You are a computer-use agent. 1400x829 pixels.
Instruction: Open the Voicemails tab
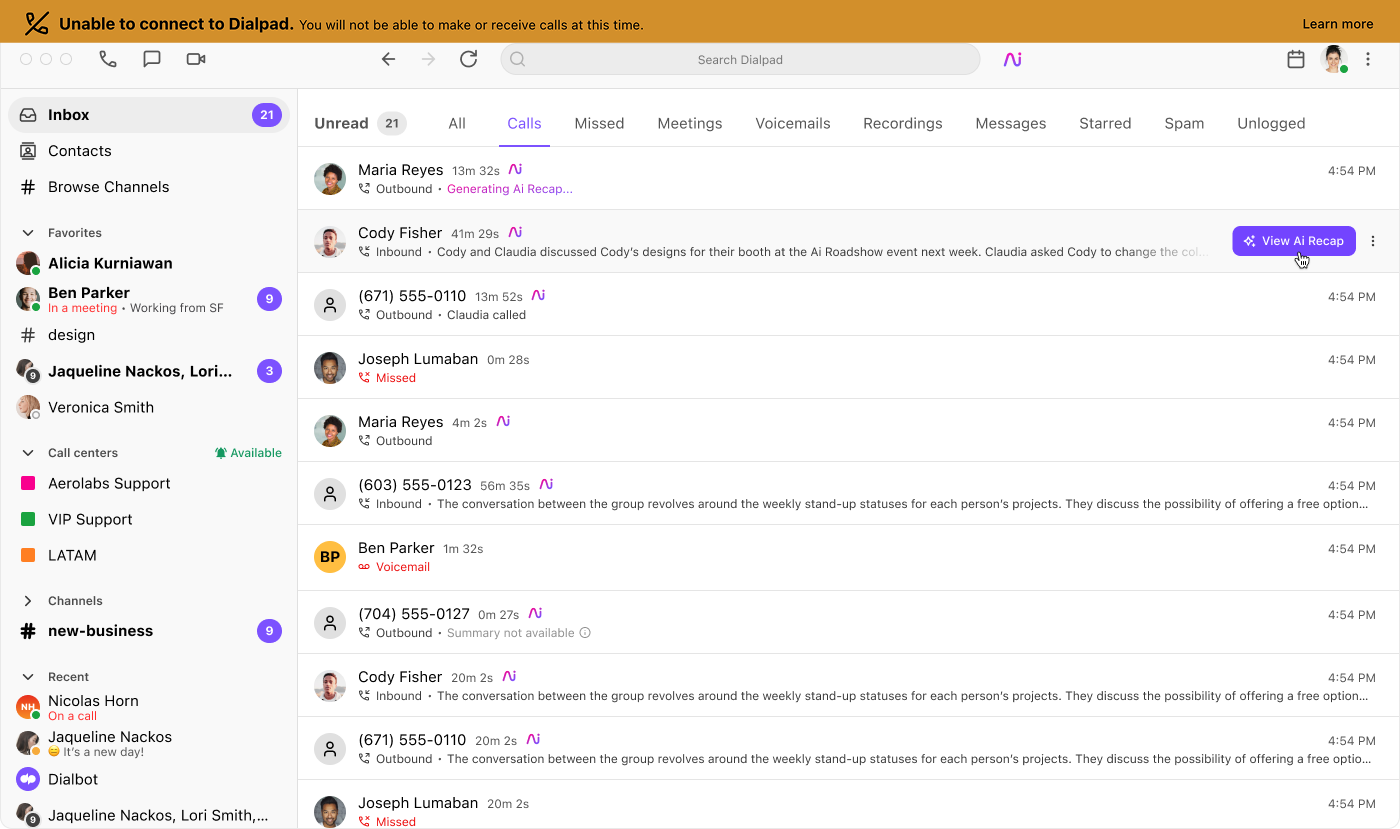[793, 124]
